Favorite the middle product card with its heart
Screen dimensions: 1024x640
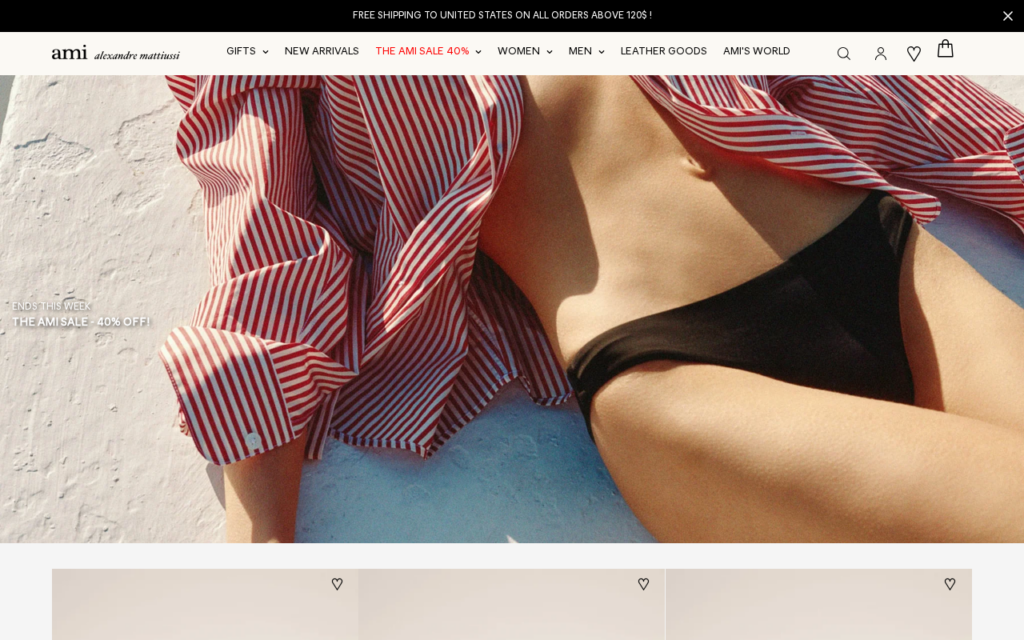point(643,584)
